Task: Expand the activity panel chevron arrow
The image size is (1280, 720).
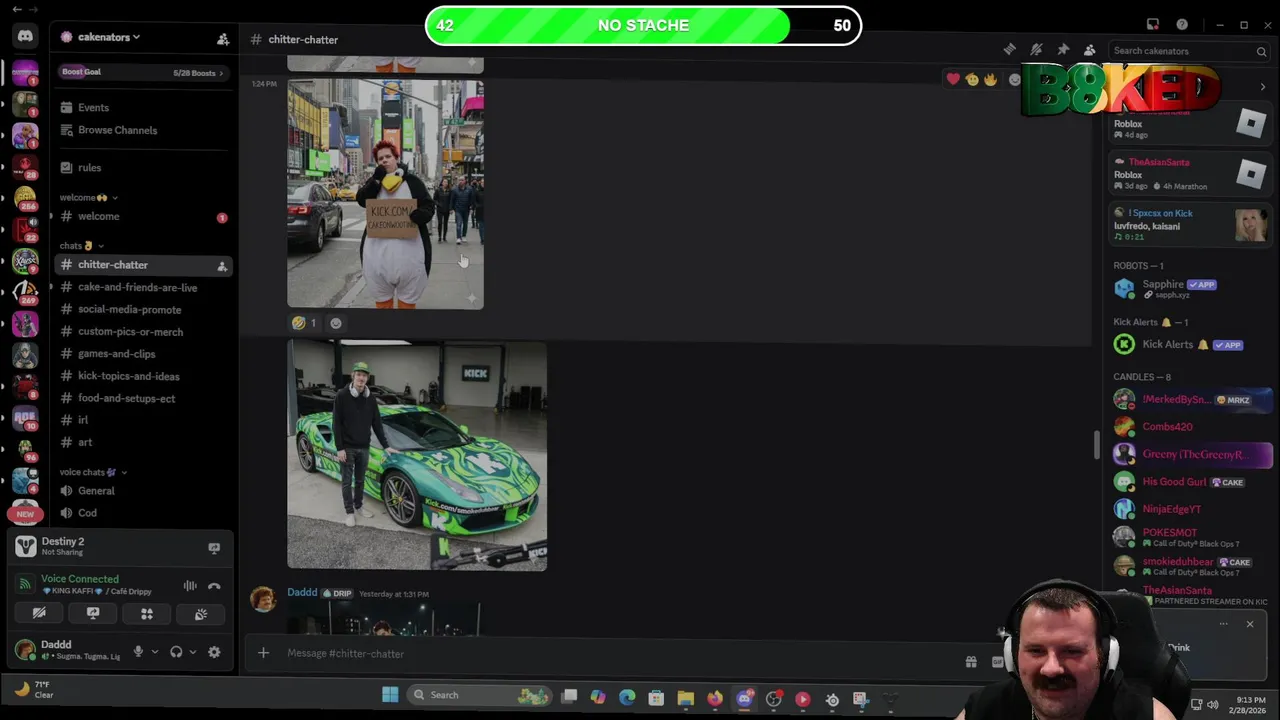Action: pyautogui.click(x=1262, y=87)
